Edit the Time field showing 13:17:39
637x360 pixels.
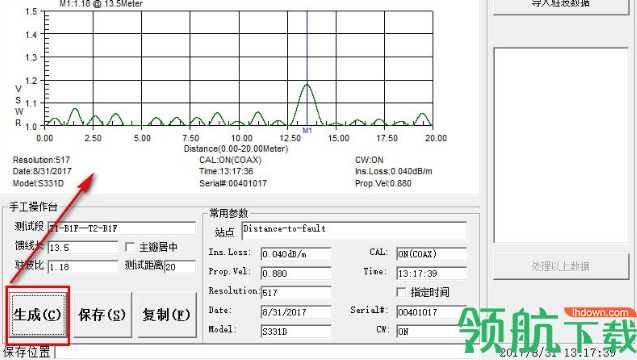point(431,273)
